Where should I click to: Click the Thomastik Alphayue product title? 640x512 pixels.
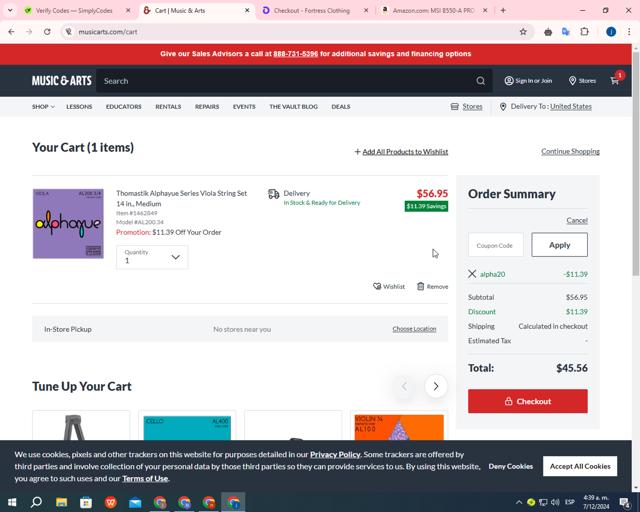click(x=181, y=198)
